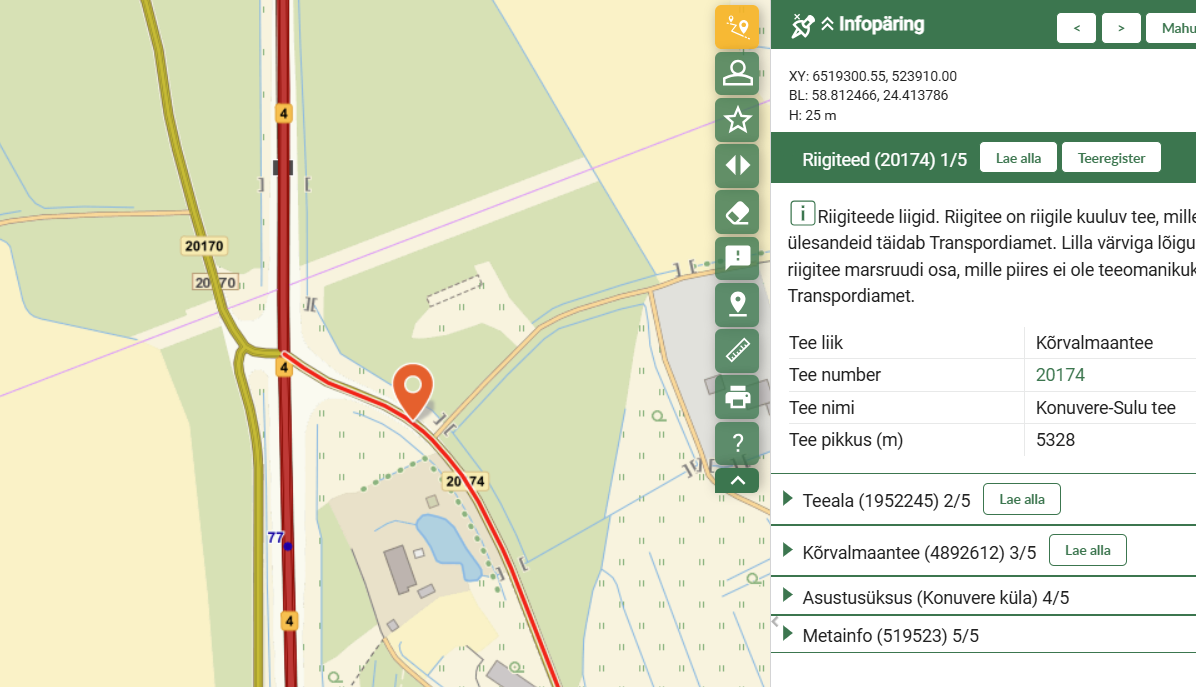Go to the previous info query result
The height and width of the screenshot is (687, 1196).
pos(1076,28)
